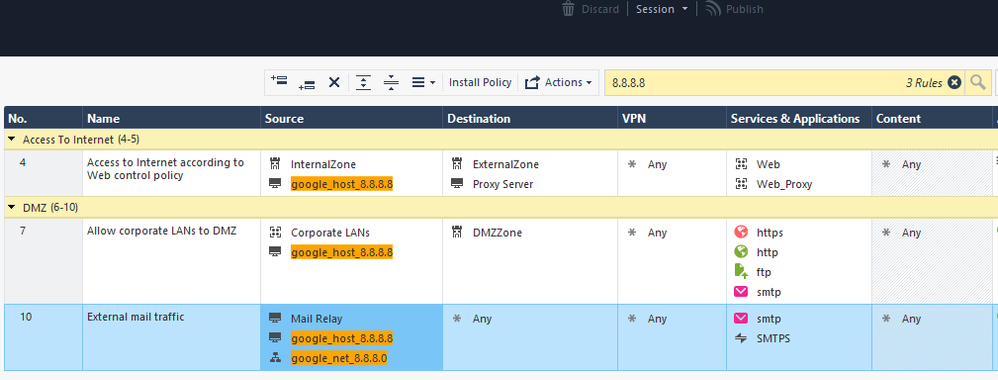Image resolution: width=998 pixels, height=380 pixels.
Task: Add rule below icon in toolbar
Action: (307, 83)
